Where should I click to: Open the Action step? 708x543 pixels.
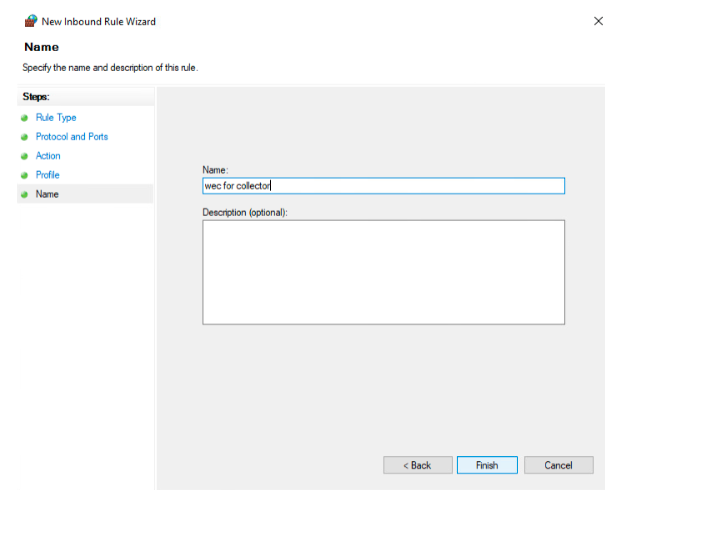48,156
